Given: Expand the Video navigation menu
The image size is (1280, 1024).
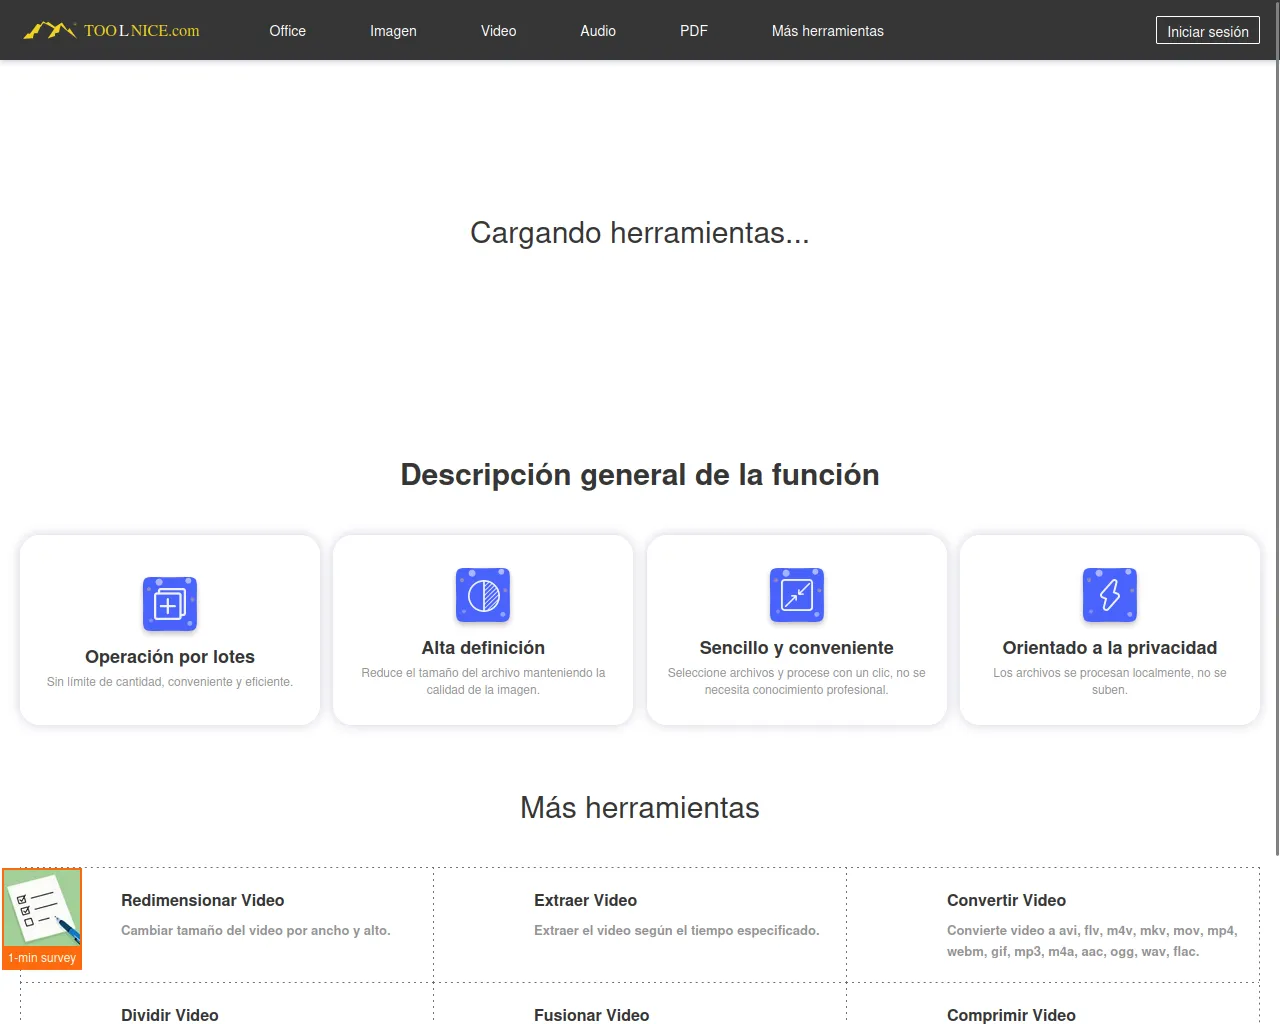Looking at the screenshot, I should click(x=498, y=31).
